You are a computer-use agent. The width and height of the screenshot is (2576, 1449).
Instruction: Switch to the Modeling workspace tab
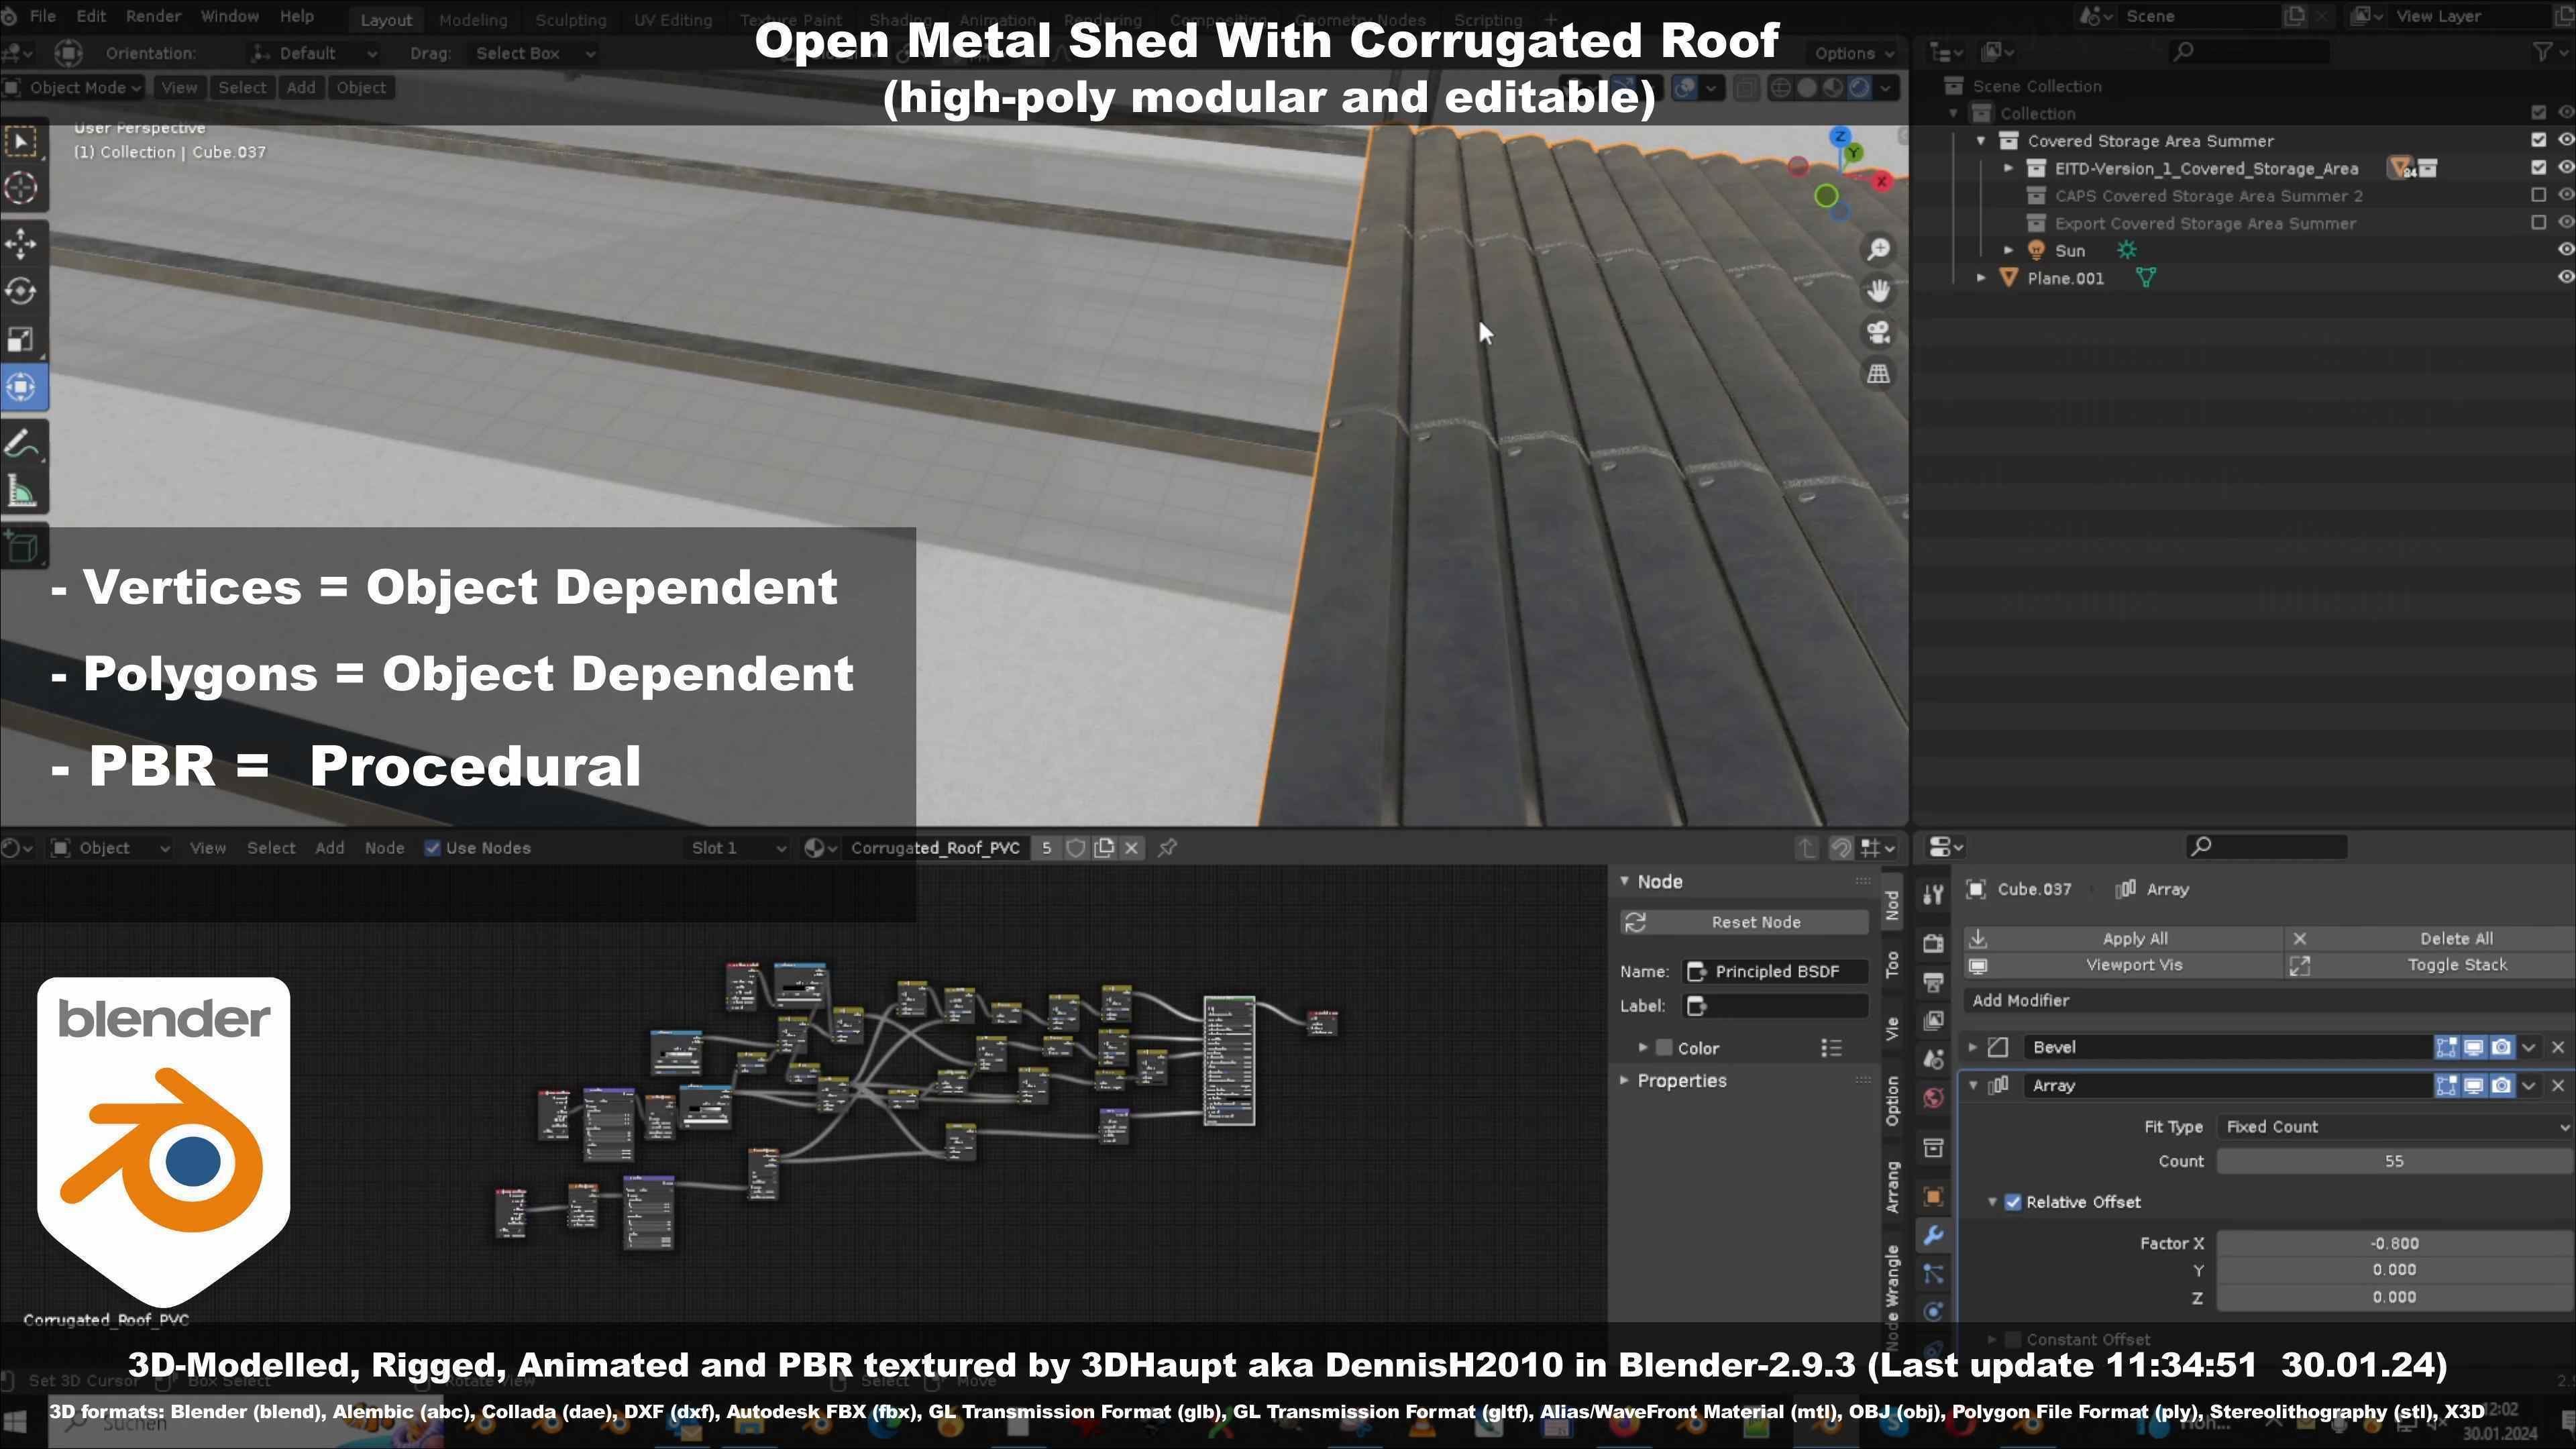(473, 20)
